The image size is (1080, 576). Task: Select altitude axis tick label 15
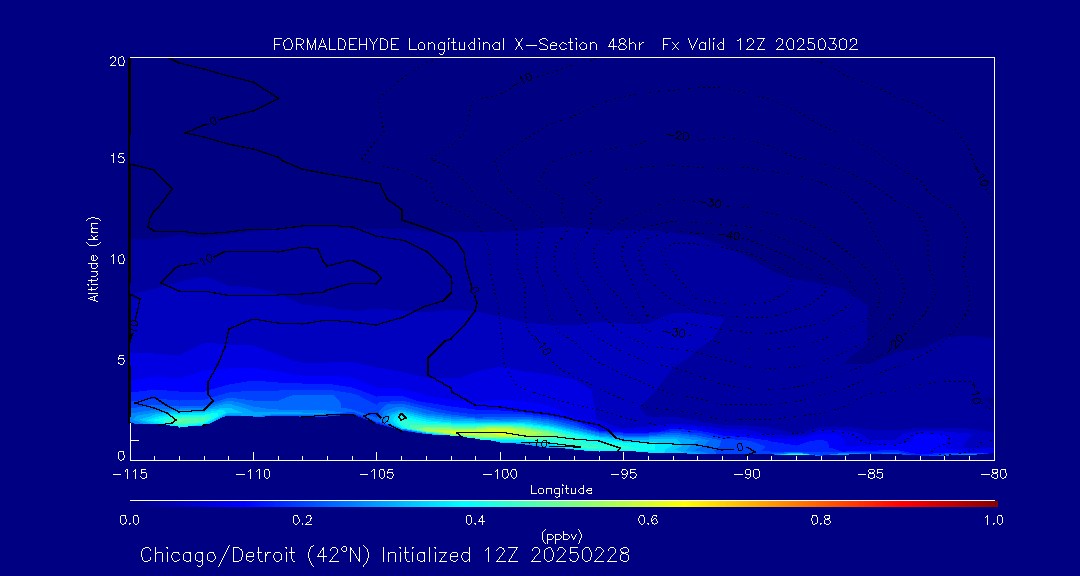[x=116, y=158]
